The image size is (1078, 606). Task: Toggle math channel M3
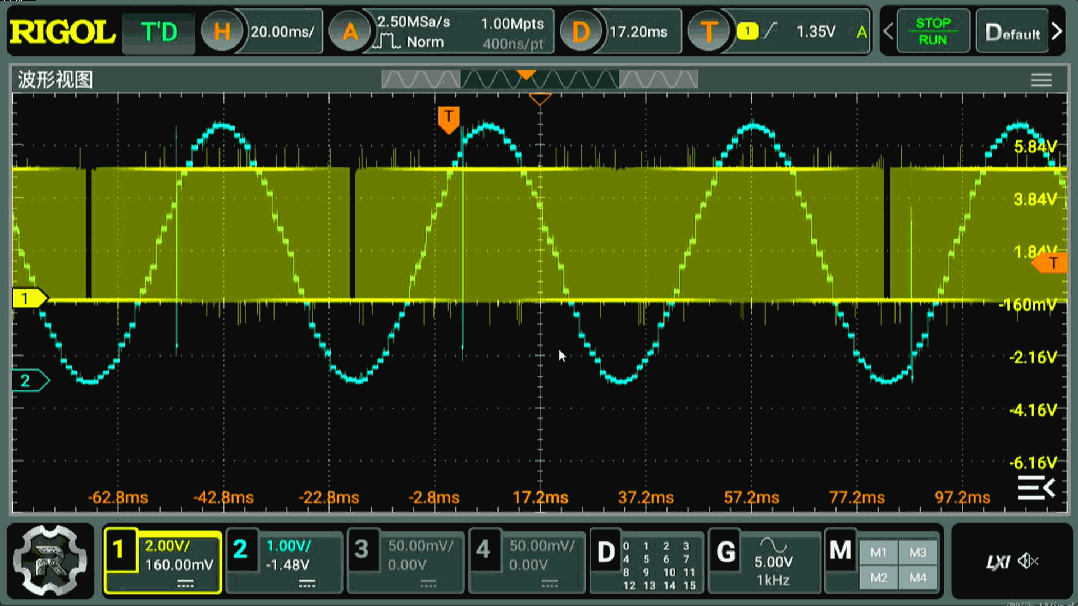coord(918,552)
